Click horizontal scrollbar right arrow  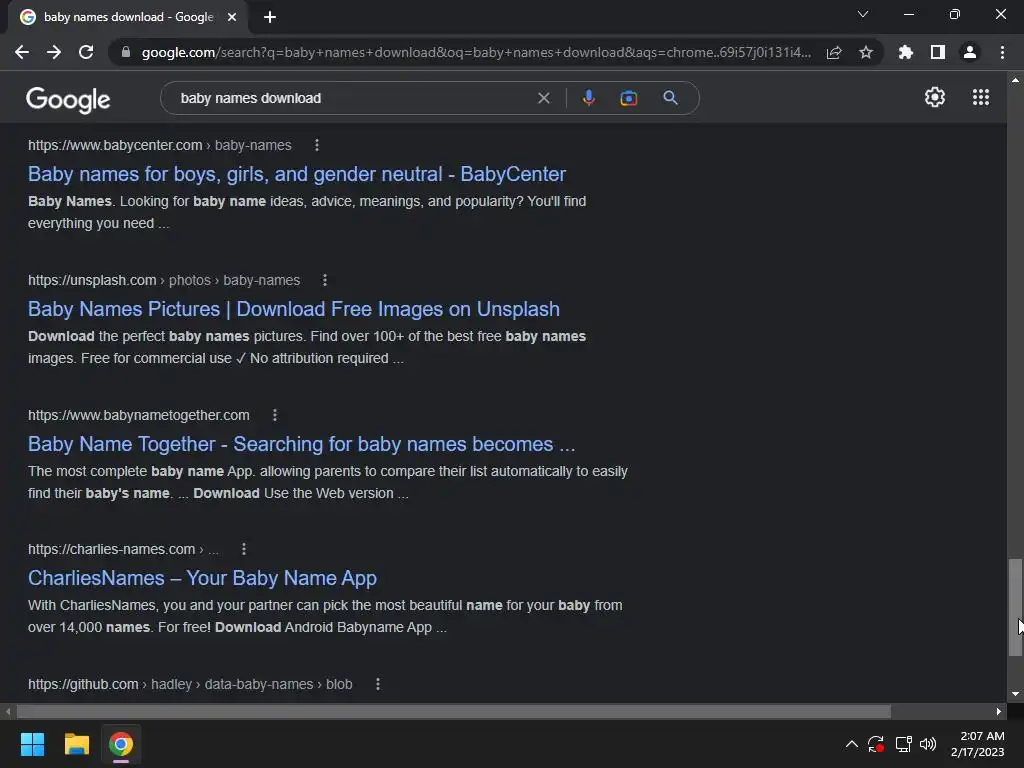click(x=999, y=711)
